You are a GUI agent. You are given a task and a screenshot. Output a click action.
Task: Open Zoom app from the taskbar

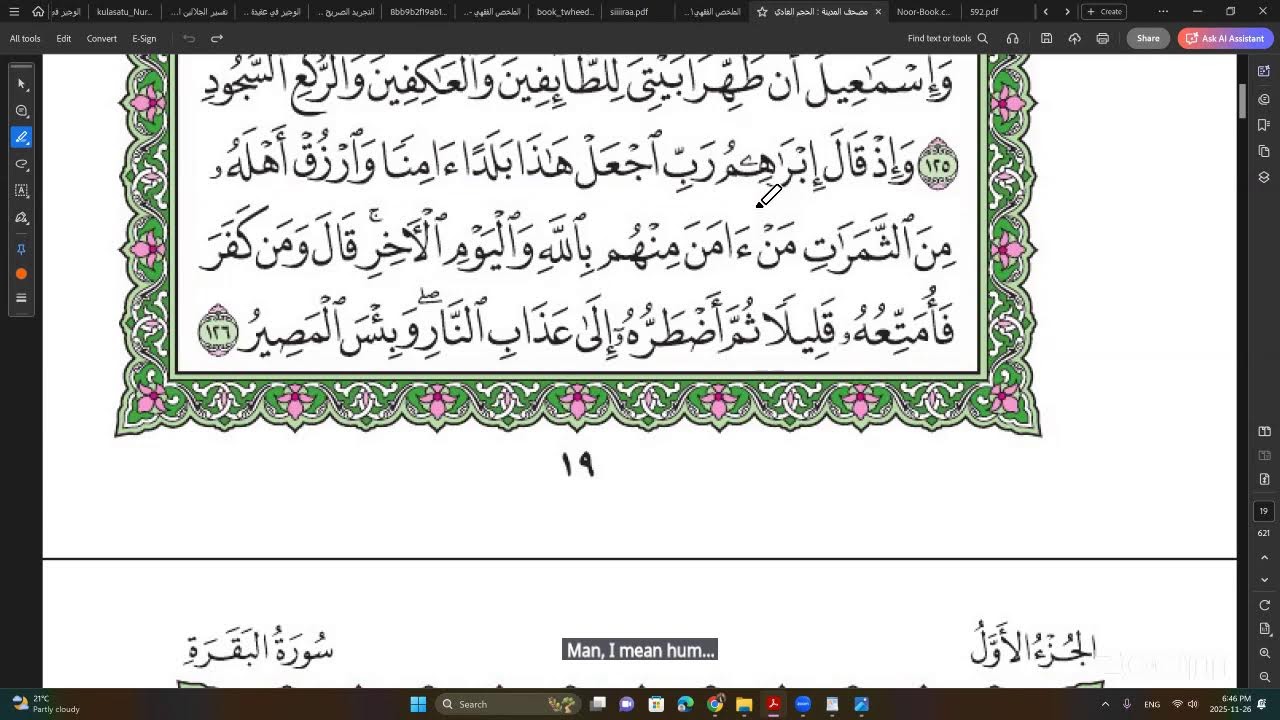tap(802, 704)
